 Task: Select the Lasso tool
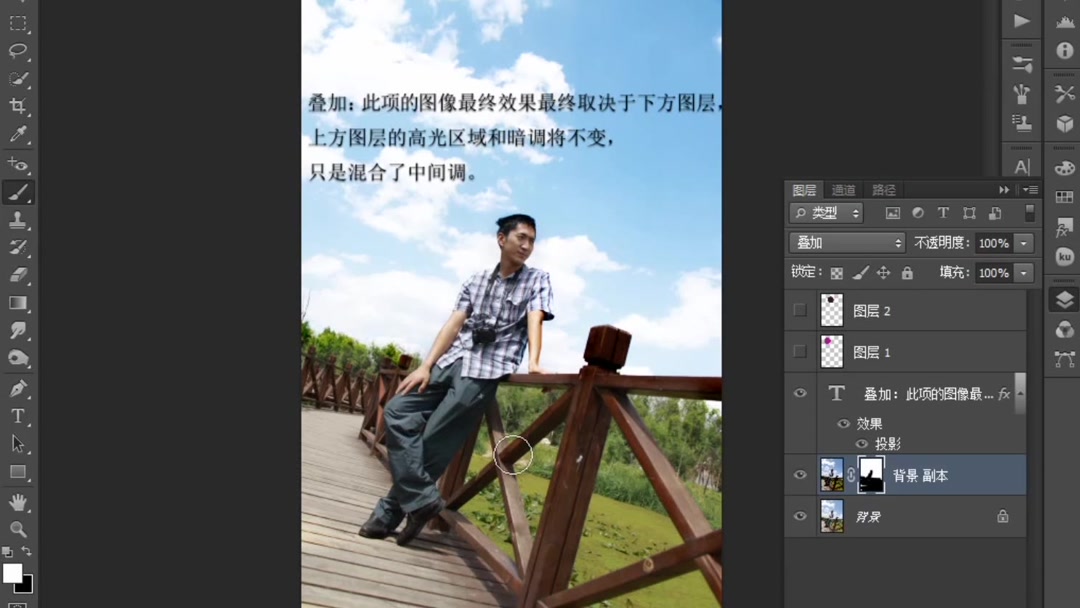pos(18,48)
